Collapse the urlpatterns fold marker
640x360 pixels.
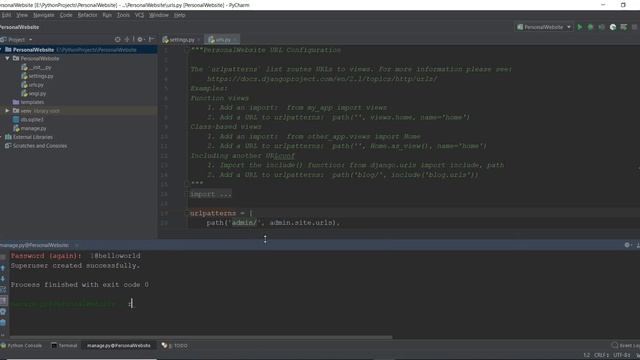(186, 213)
